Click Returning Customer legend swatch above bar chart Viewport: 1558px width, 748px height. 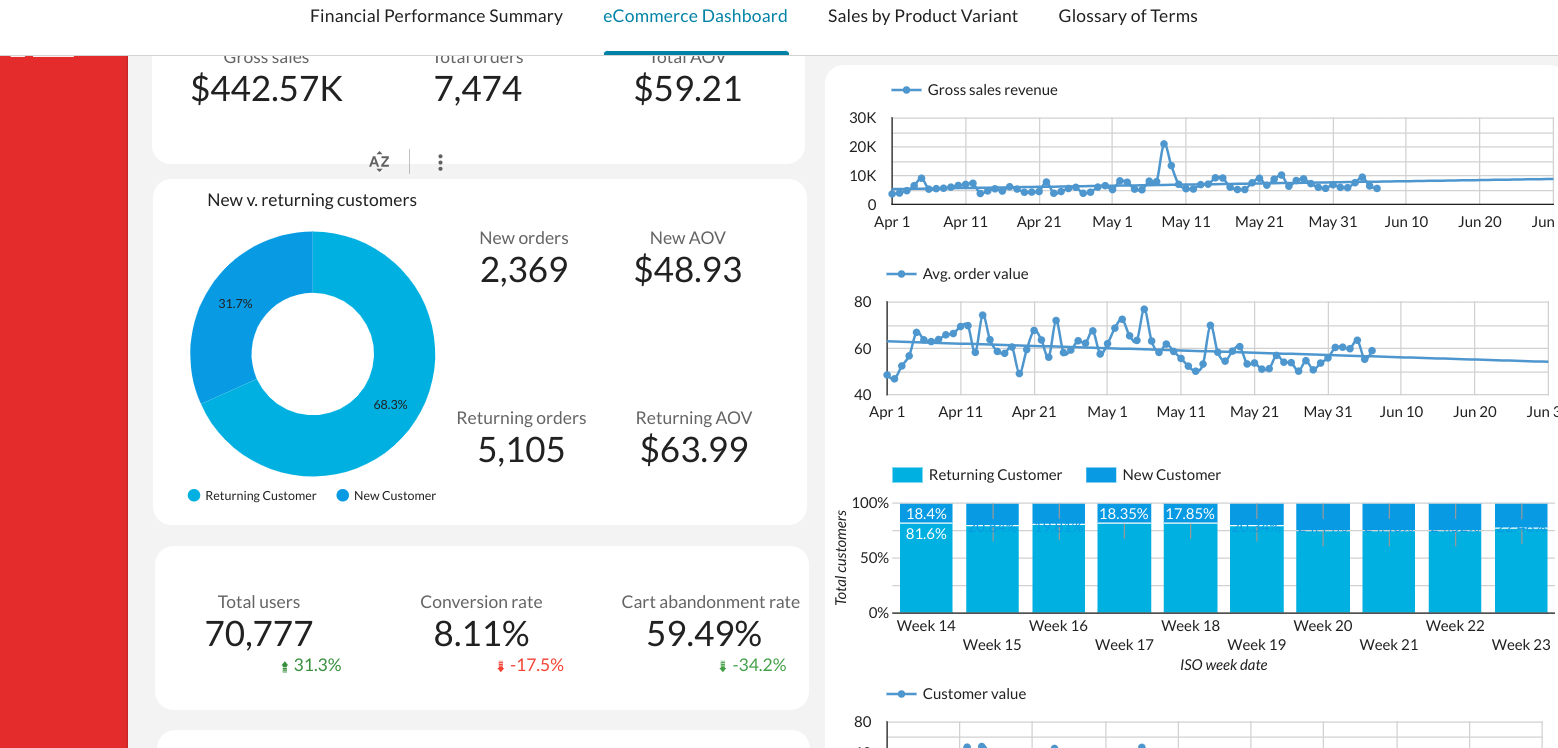click(907, 475)
